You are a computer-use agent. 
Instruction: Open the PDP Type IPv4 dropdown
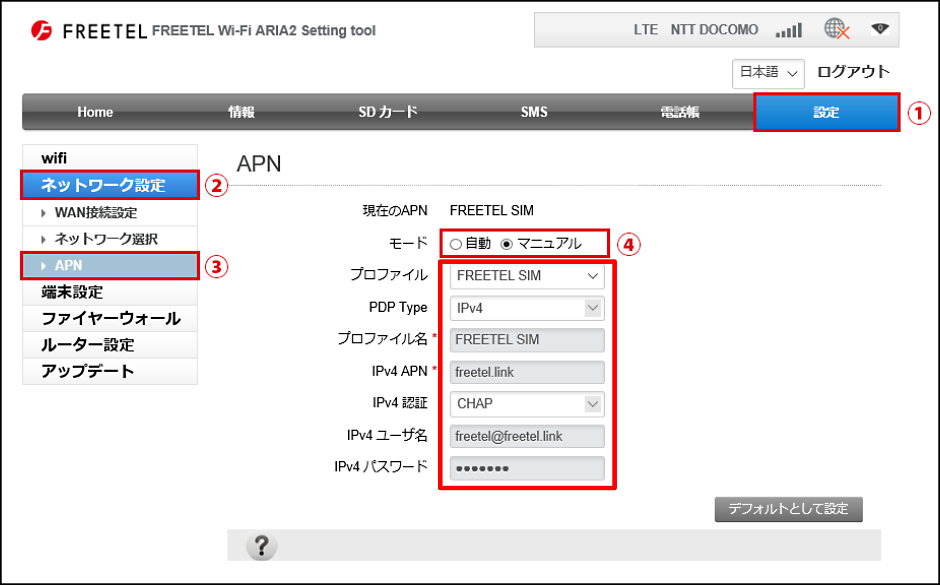(x=527, y=308)
